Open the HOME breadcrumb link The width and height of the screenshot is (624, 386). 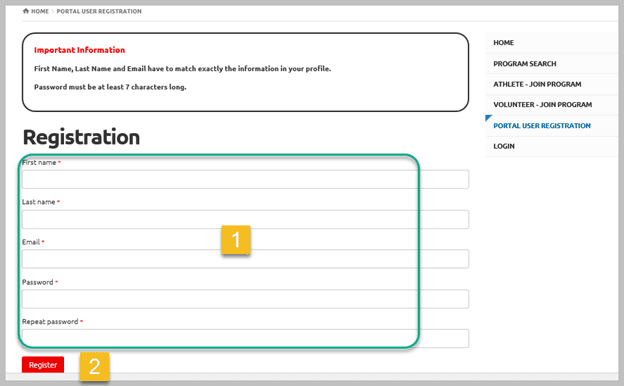coord(40,11)
